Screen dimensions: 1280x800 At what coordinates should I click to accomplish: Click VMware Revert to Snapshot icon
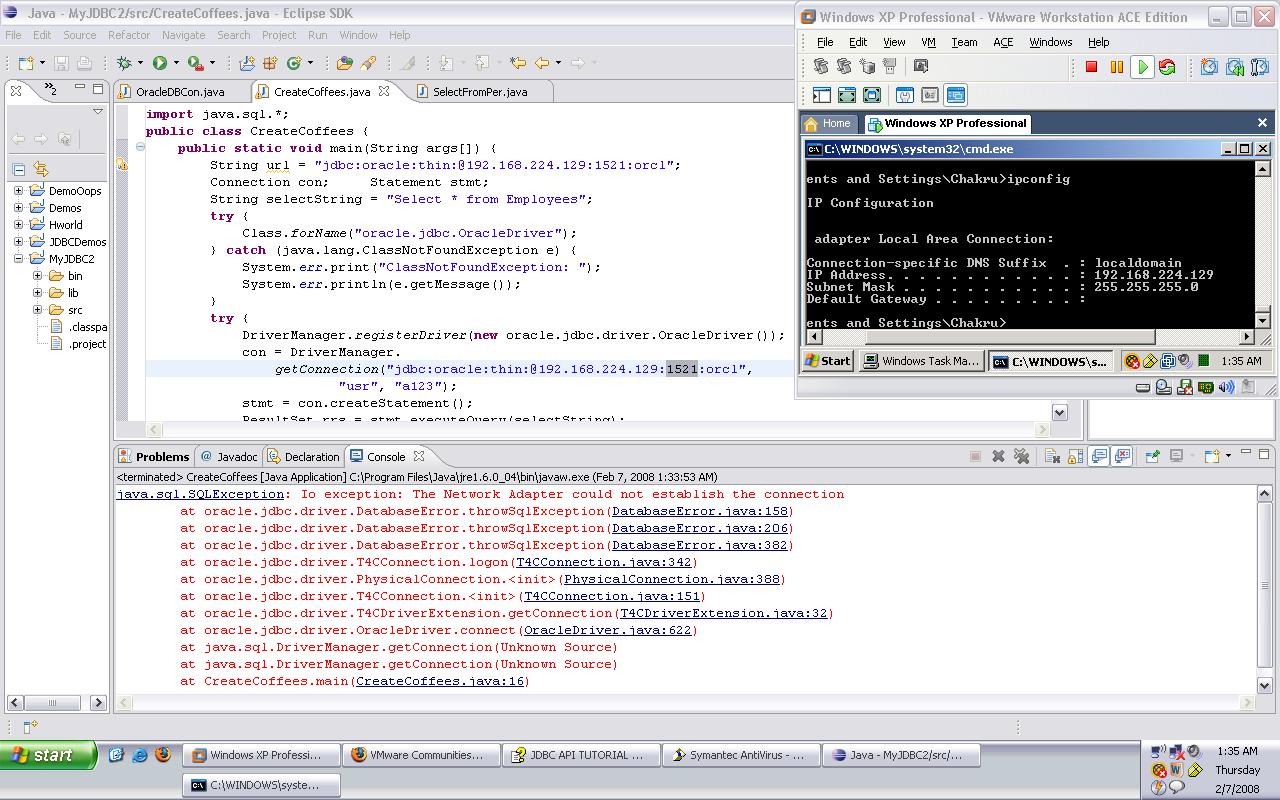coord(1235,67)
